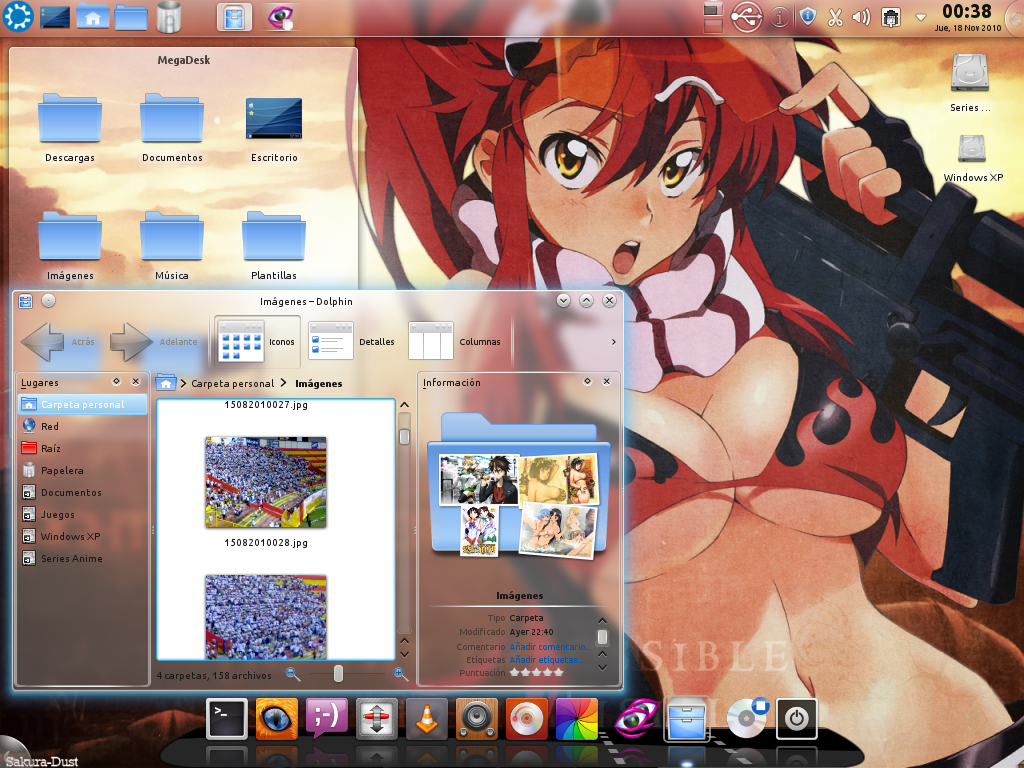
Task: Click the file view vertical scrollbar handle
Action: (404, 436)
